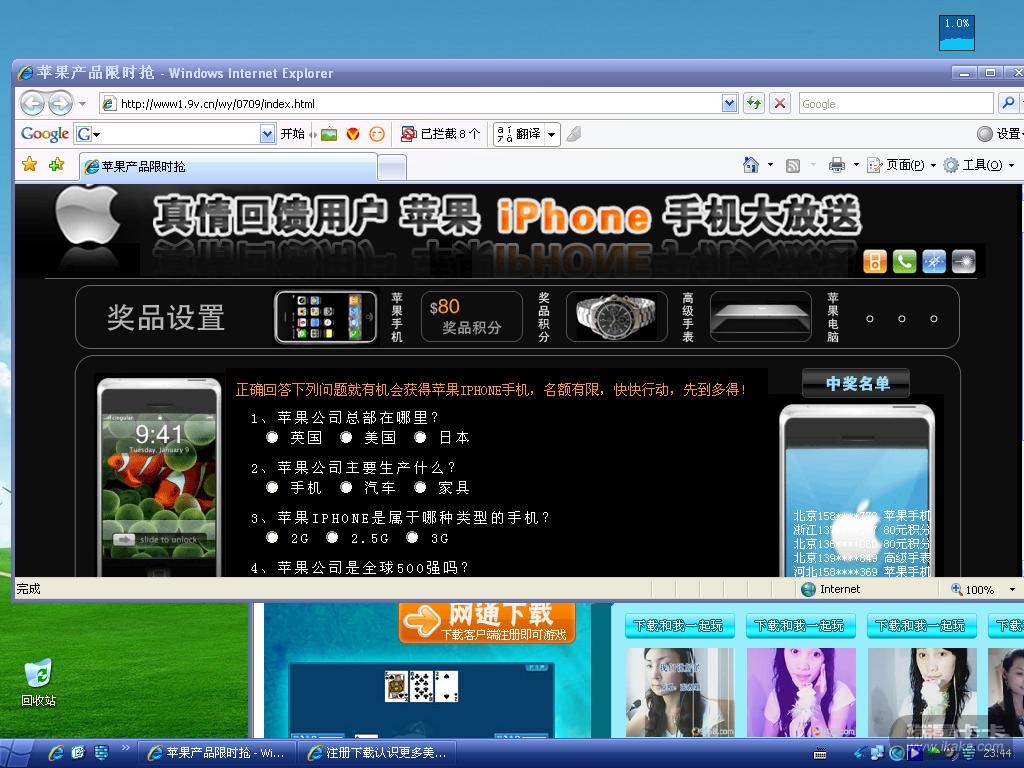The height and width of the screenshot is (768, 1024).
Task: Click the Print icon
Action: (x=837, y=165)
